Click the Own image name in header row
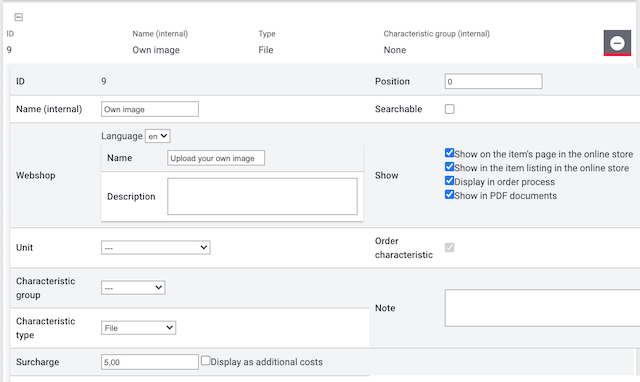 coord(156,50)
